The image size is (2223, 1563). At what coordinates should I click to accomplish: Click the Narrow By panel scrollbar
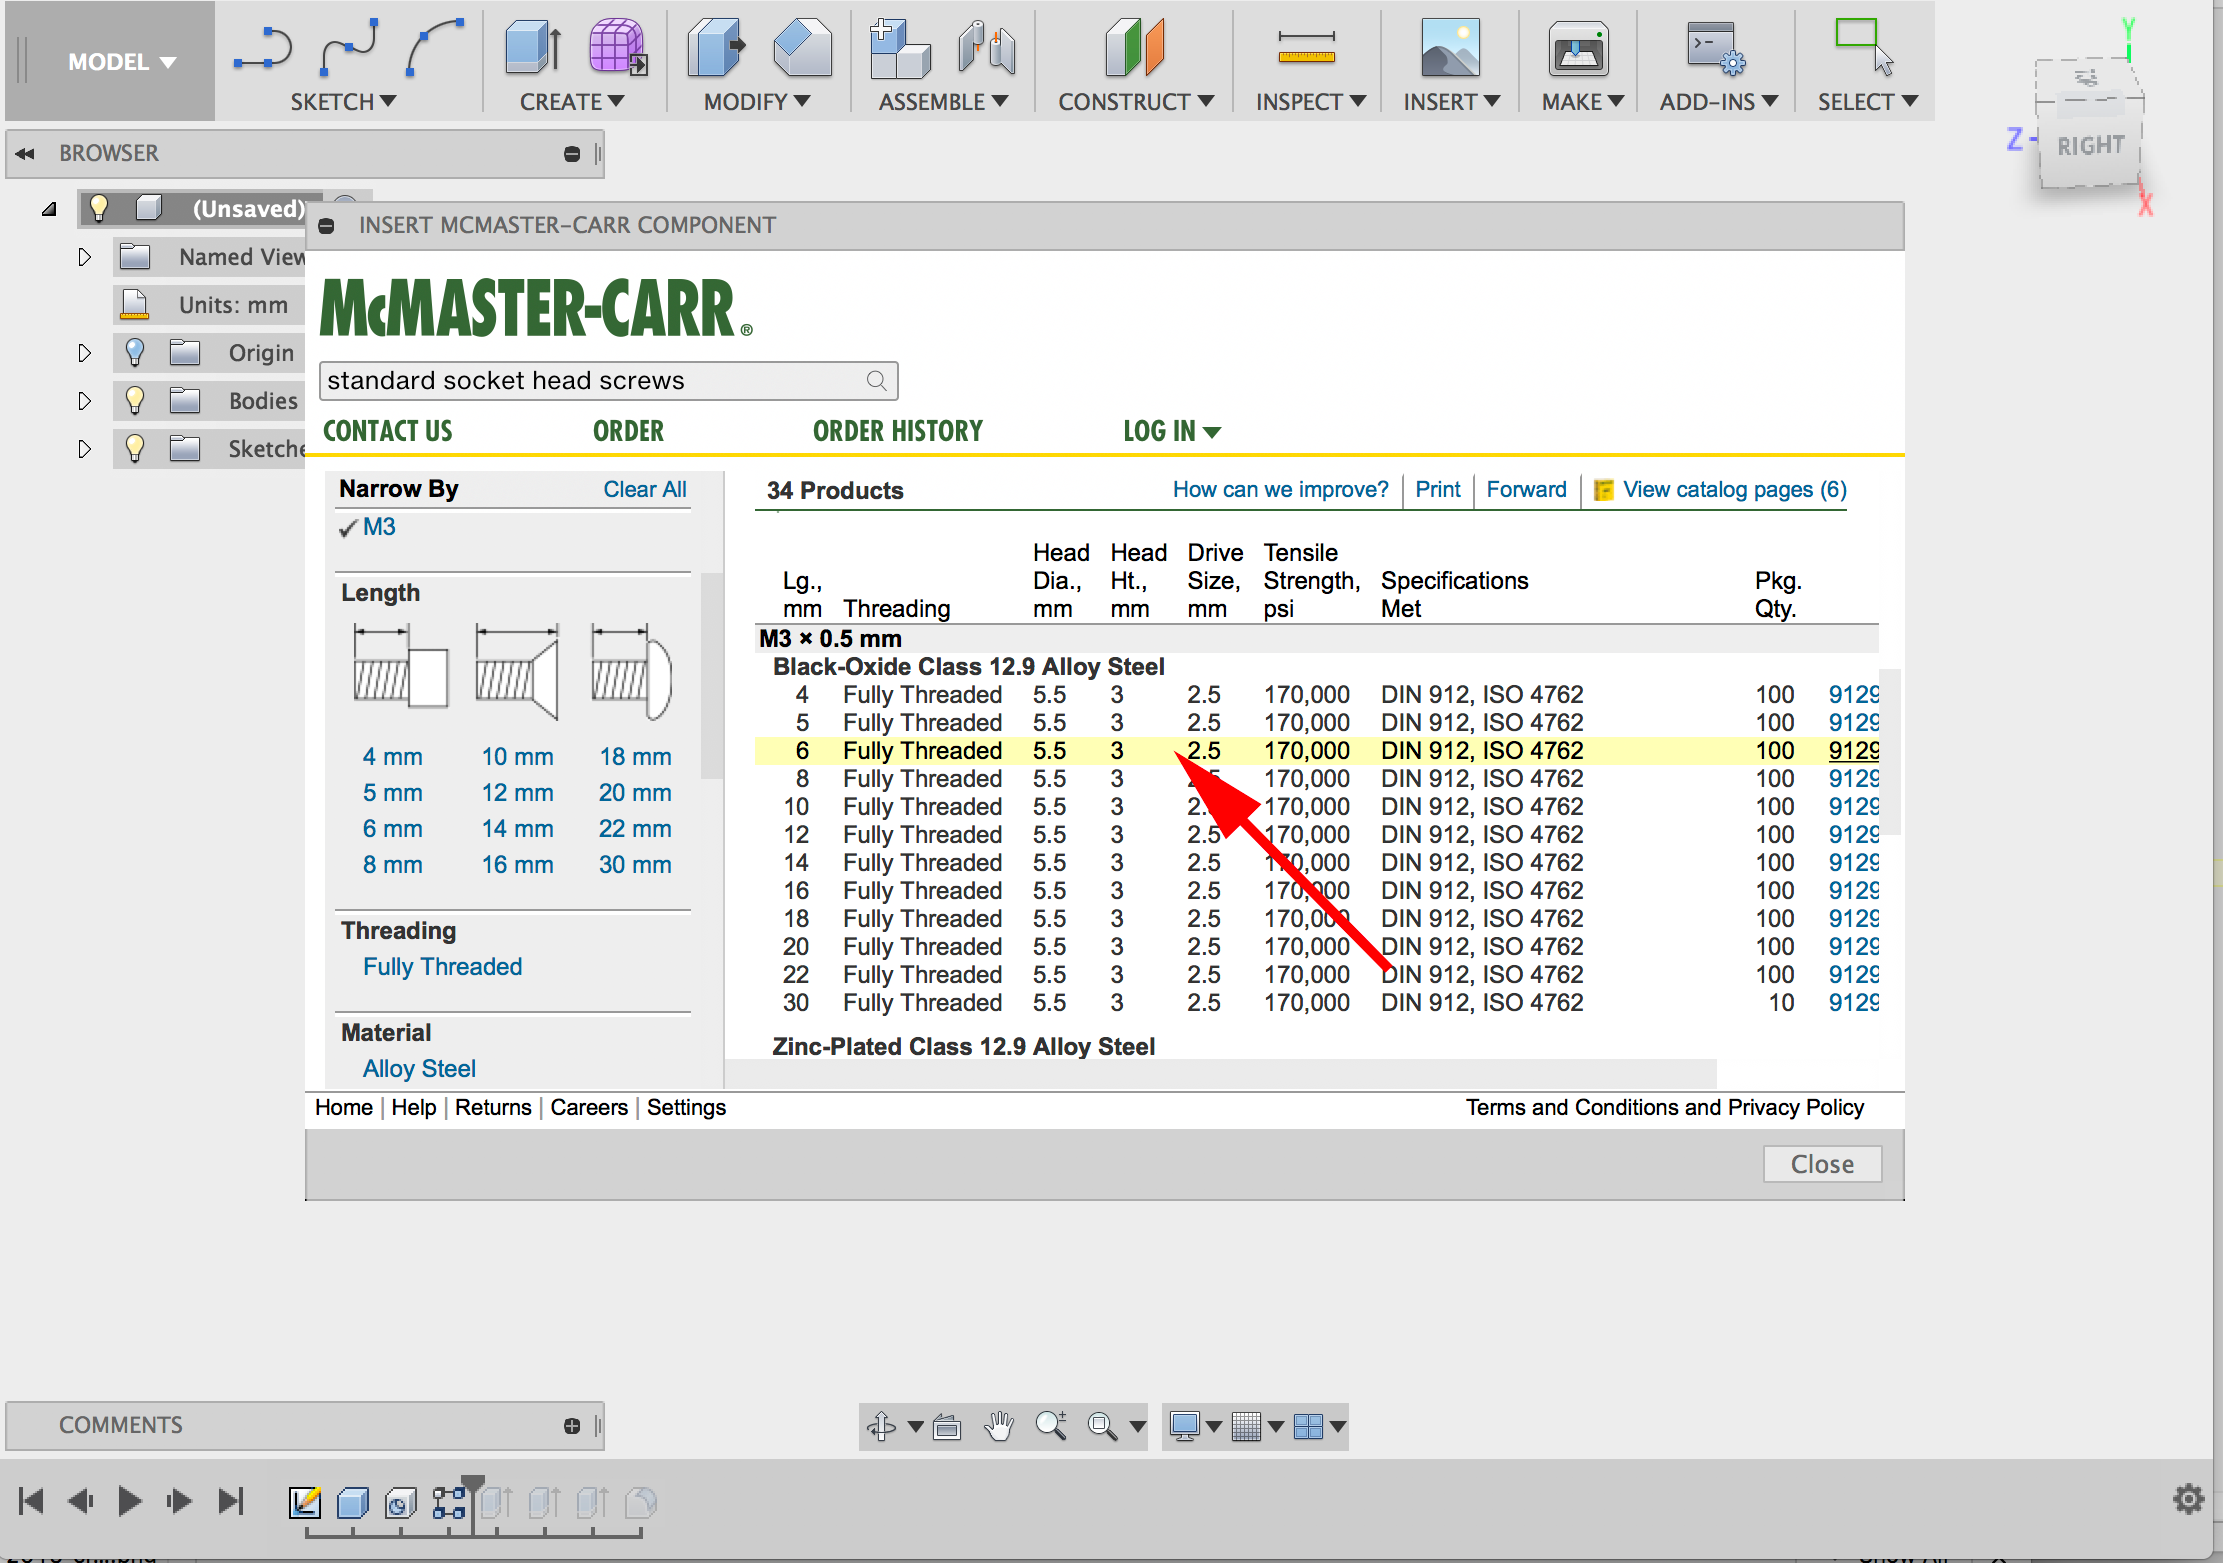[x=711, y=676]
